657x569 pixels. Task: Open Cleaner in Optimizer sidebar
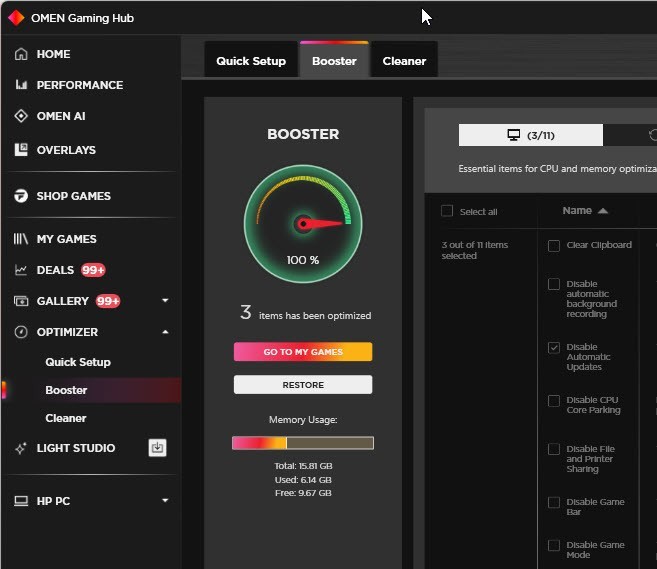[x=66, y=418]
